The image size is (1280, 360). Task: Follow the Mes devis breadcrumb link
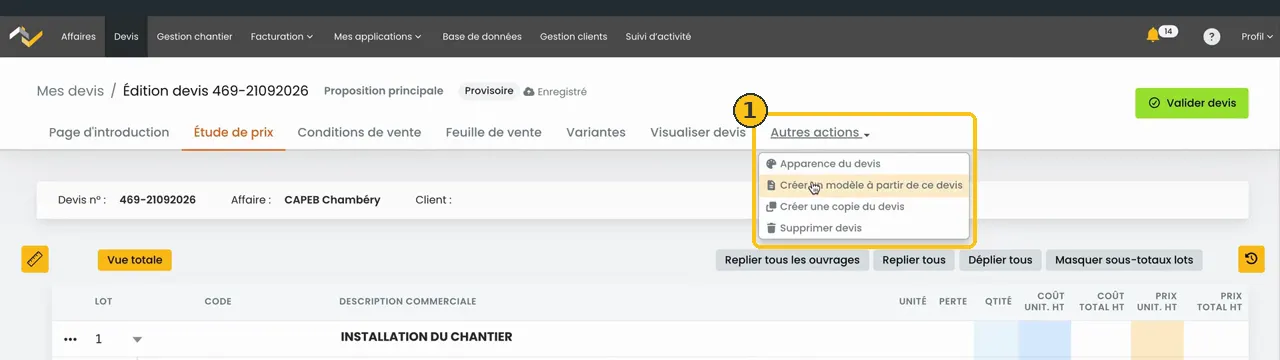click(x=70, y=91)
